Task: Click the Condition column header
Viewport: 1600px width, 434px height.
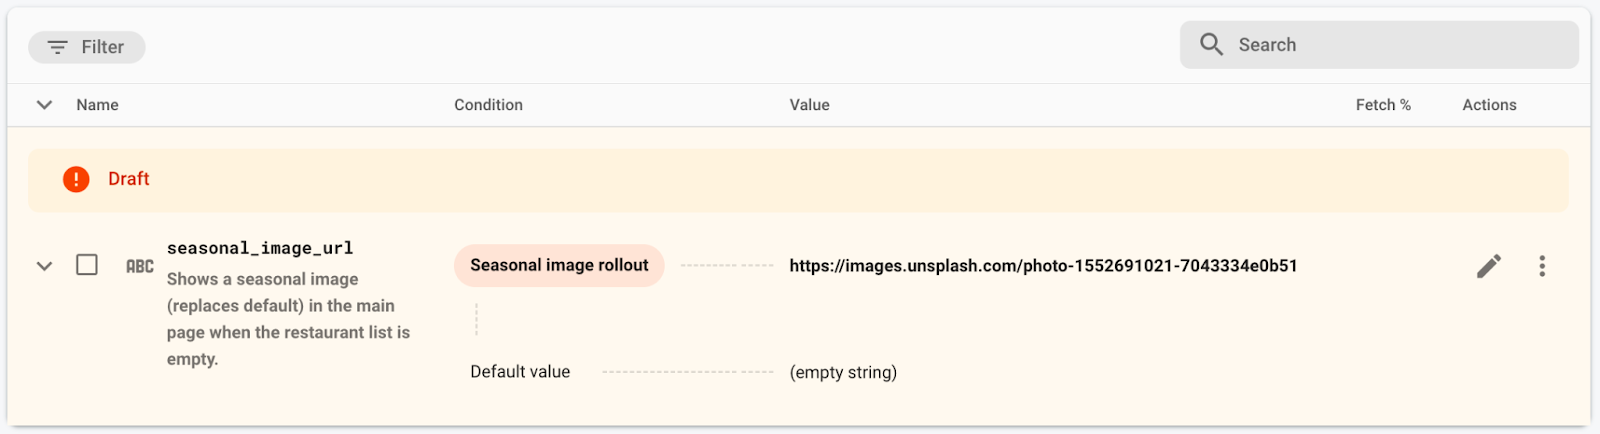Action: (x=488, y=105)
